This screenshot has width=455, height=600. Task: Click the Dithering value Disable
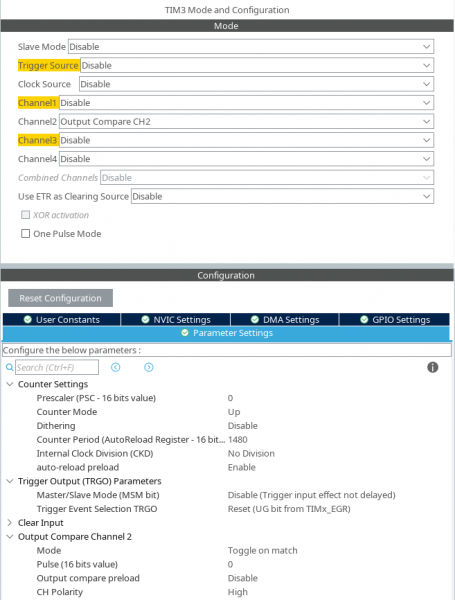point(243,426)
